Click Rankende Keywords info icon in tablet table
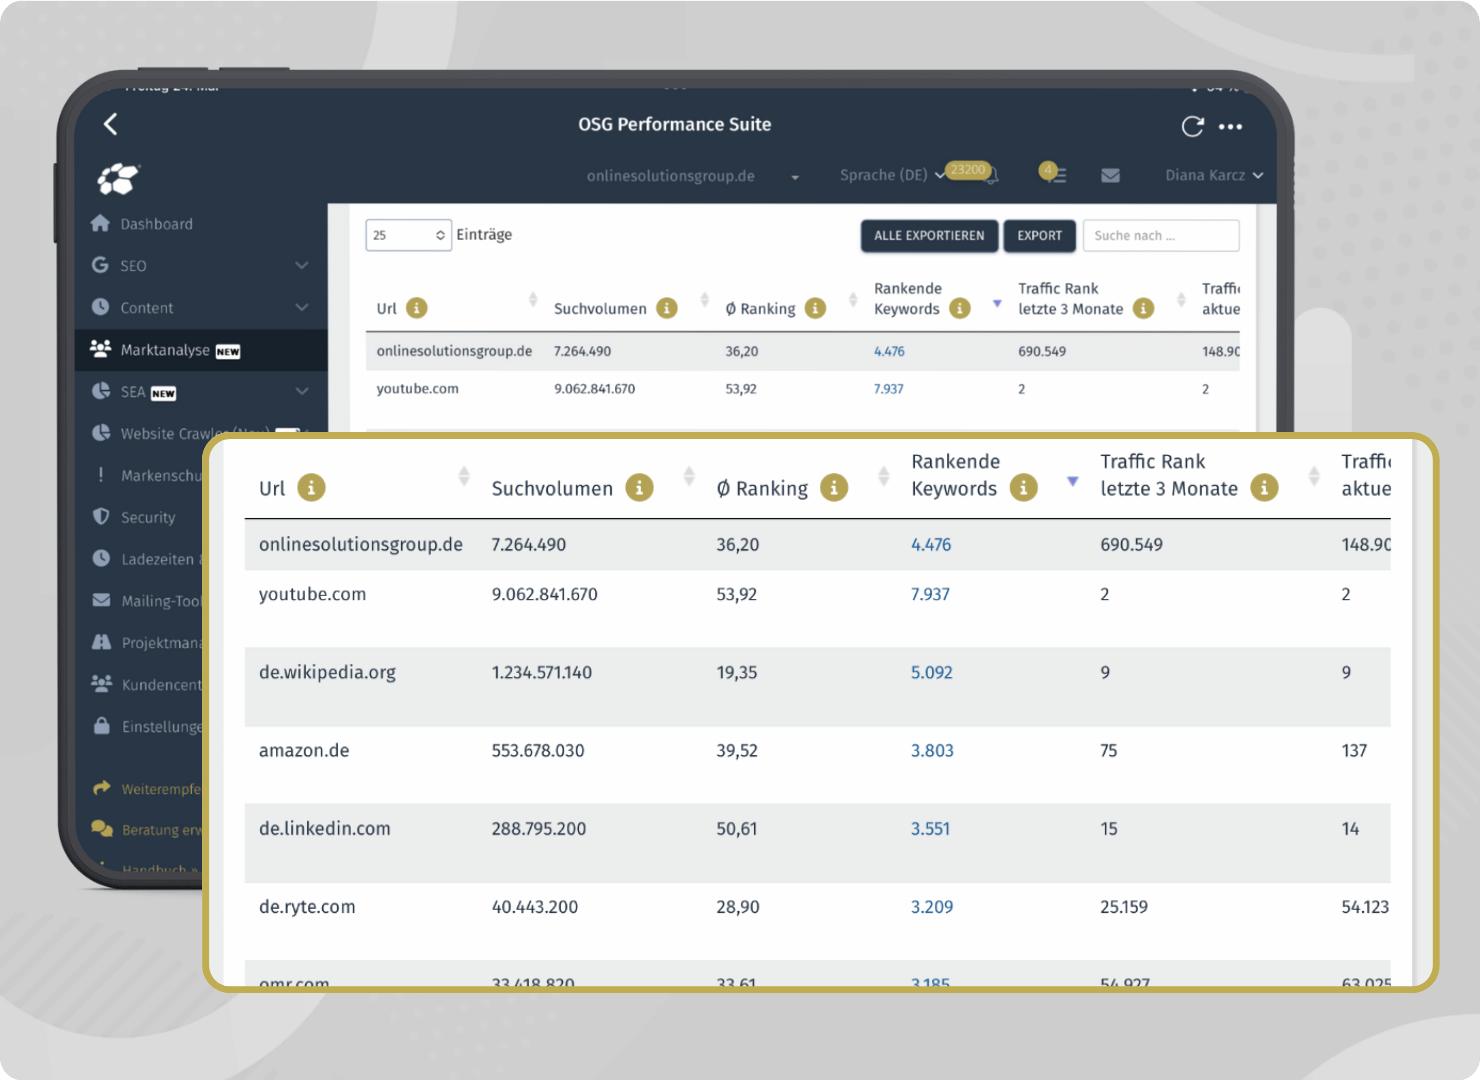 [x=960, y=308]
